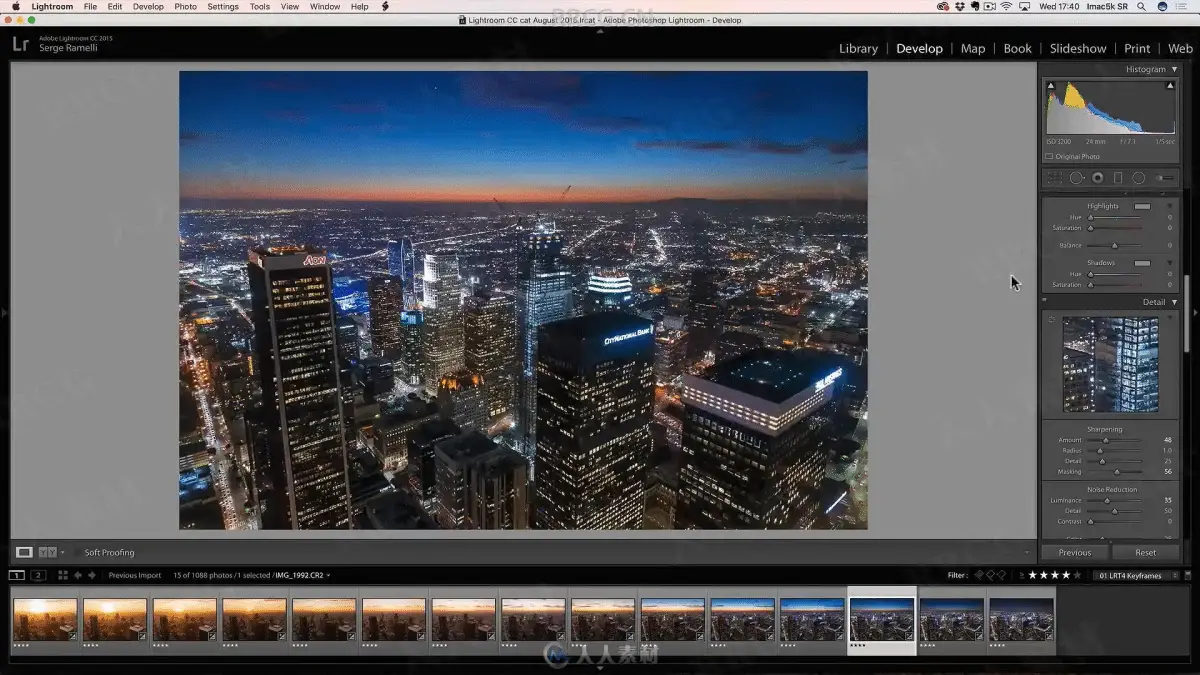
Task: Activate the Red Eye Correction tool
Action: point(1097,178)
